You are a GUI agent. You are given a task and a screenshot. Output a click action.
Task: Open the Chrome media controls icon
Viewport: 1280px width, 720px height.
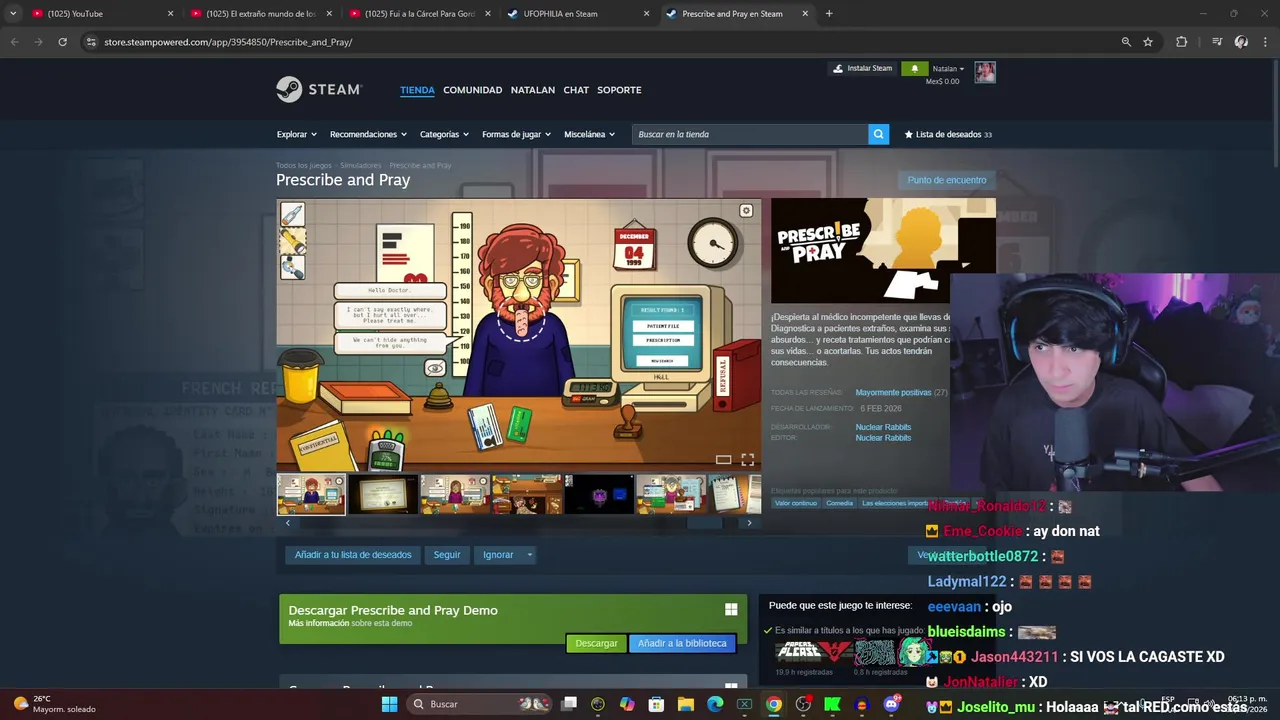coord(1217,42)
